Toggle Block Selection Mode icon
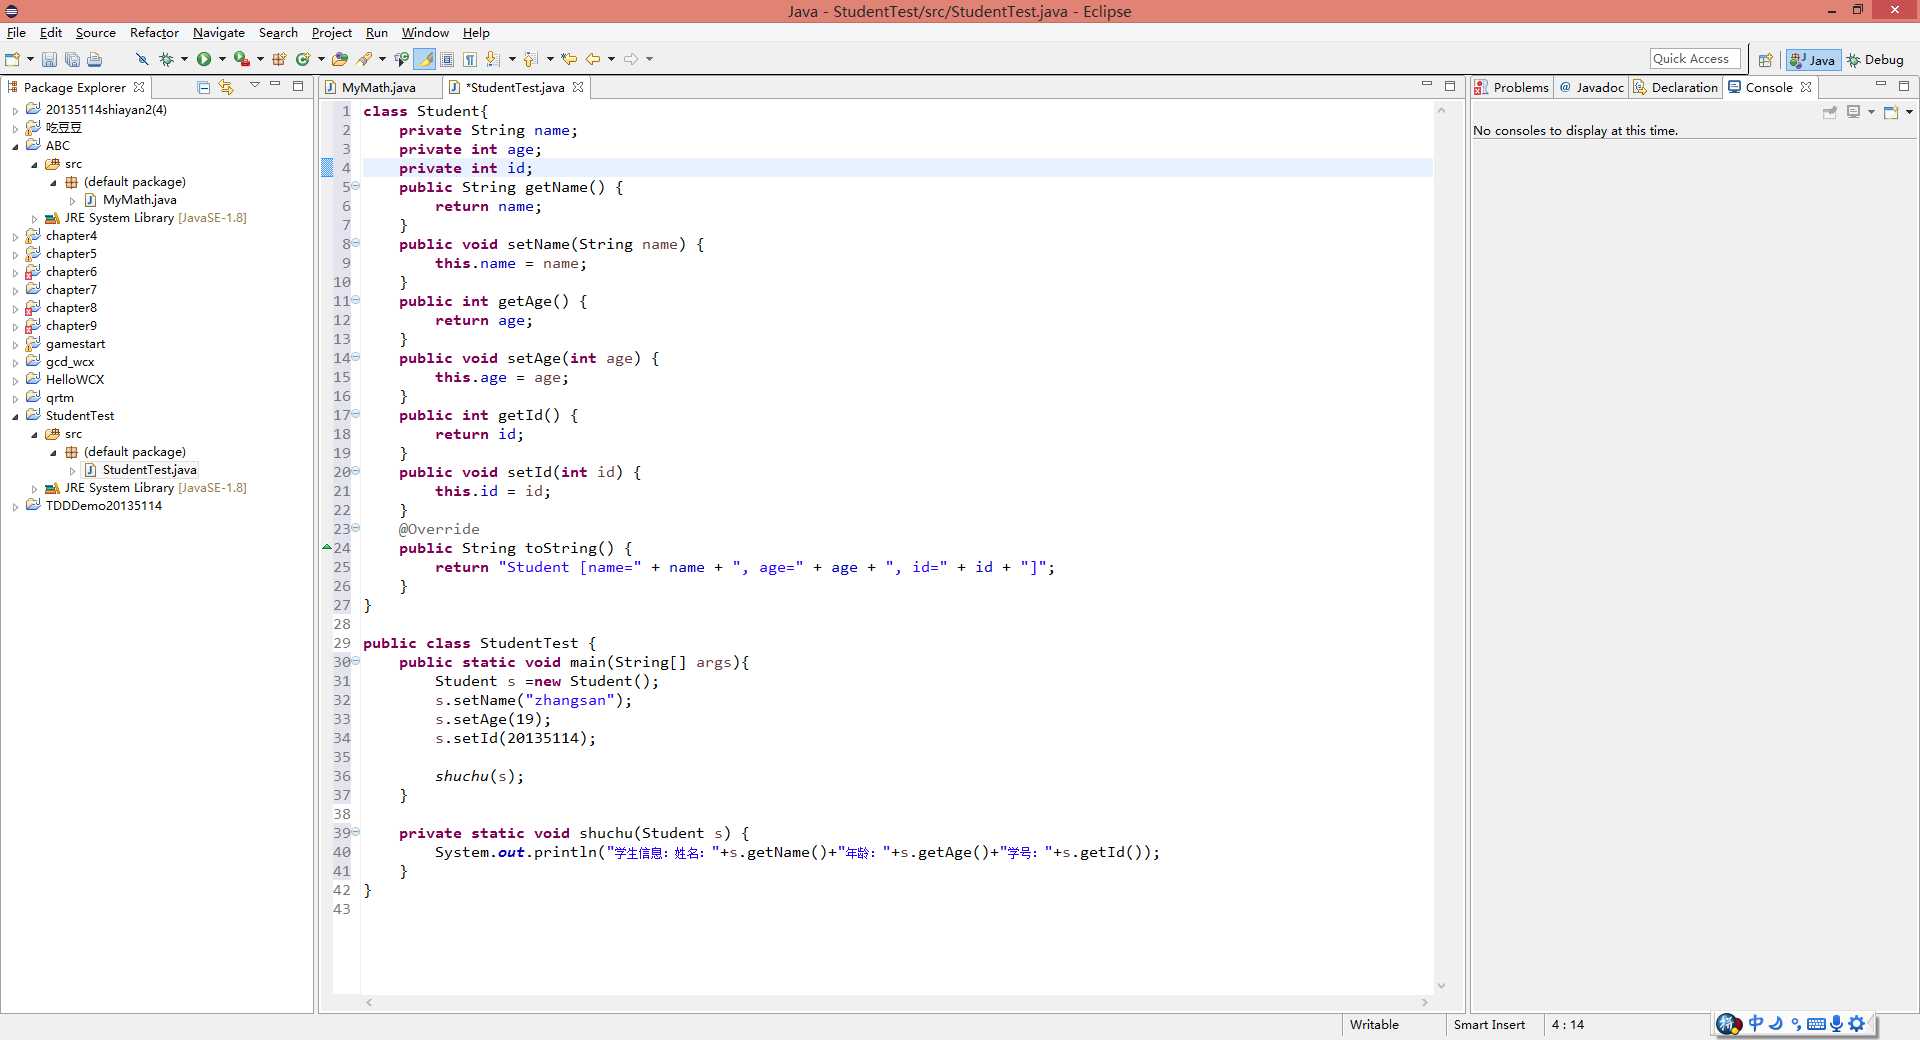Viewport: 1920px width, 1040px height. click(447, 60)
